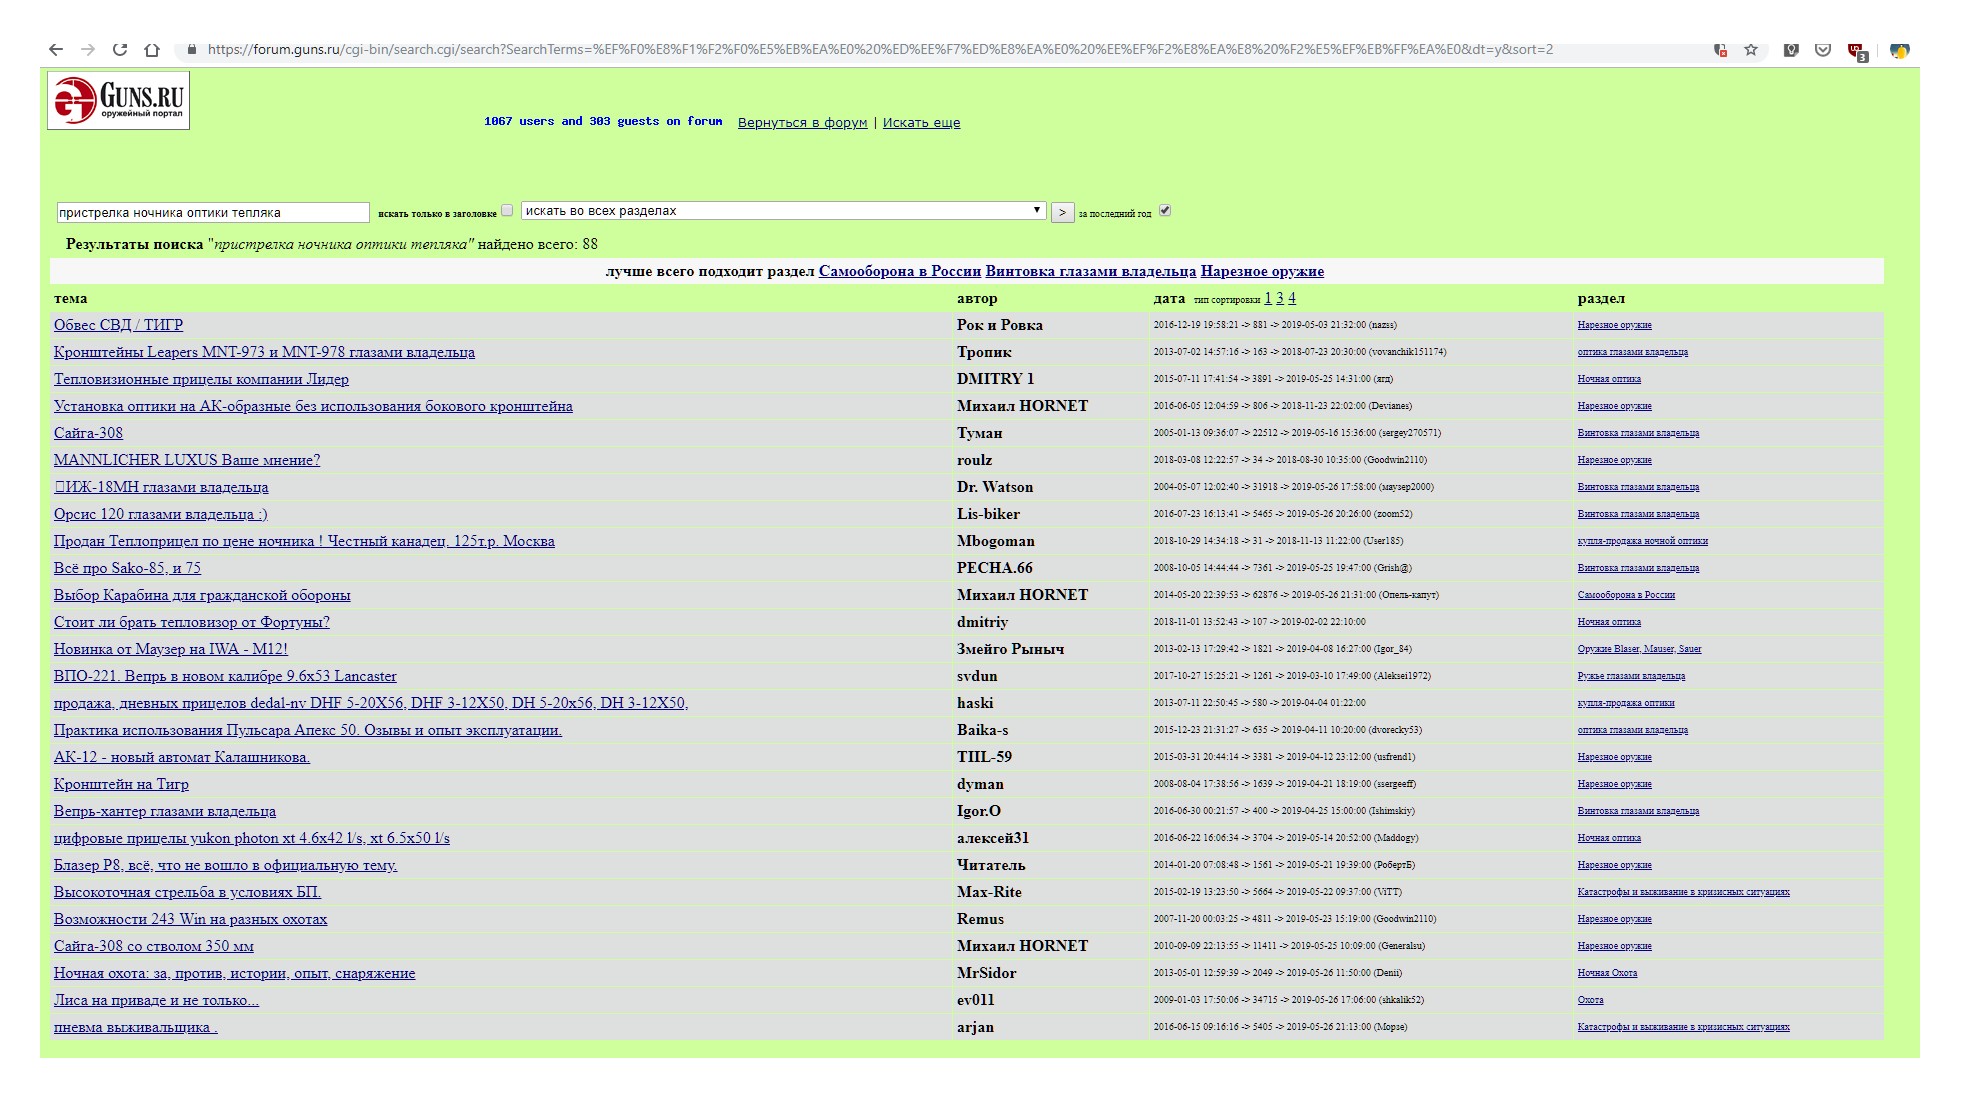
Task: Open 'Ночная оптика' section for Лидер topic
Action: [1609, 379]
